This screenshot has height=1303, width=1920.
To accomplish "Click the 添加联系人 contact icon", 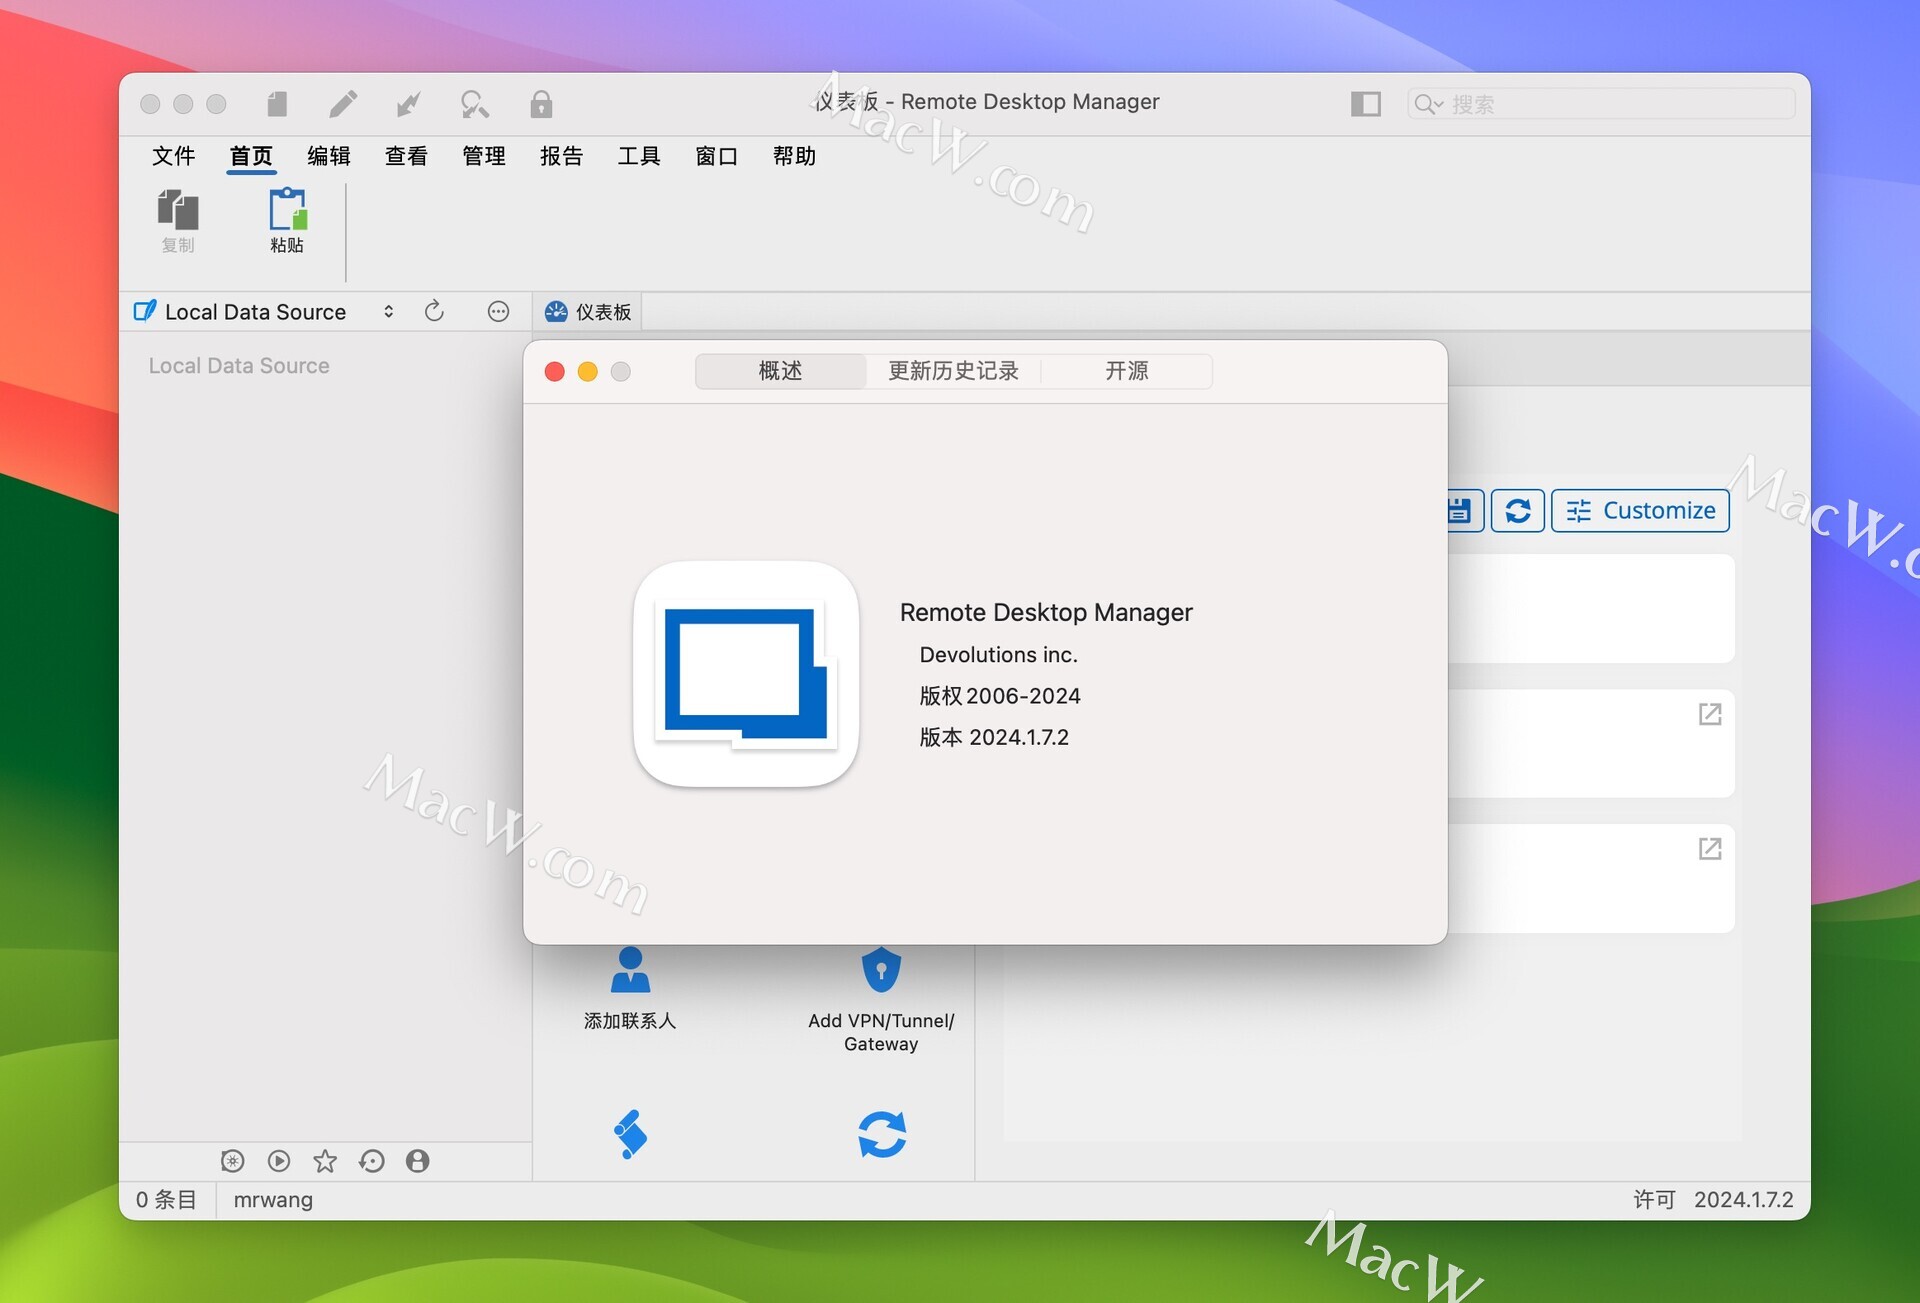I will pos(630,968).
